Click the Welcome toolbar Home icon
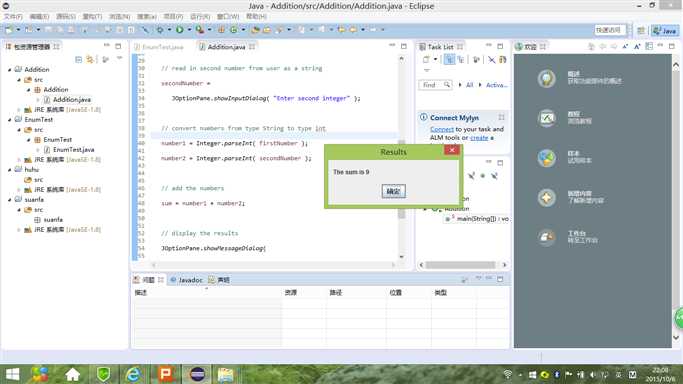The width and height of the screenshot is (683, 384). click(591, 46)
